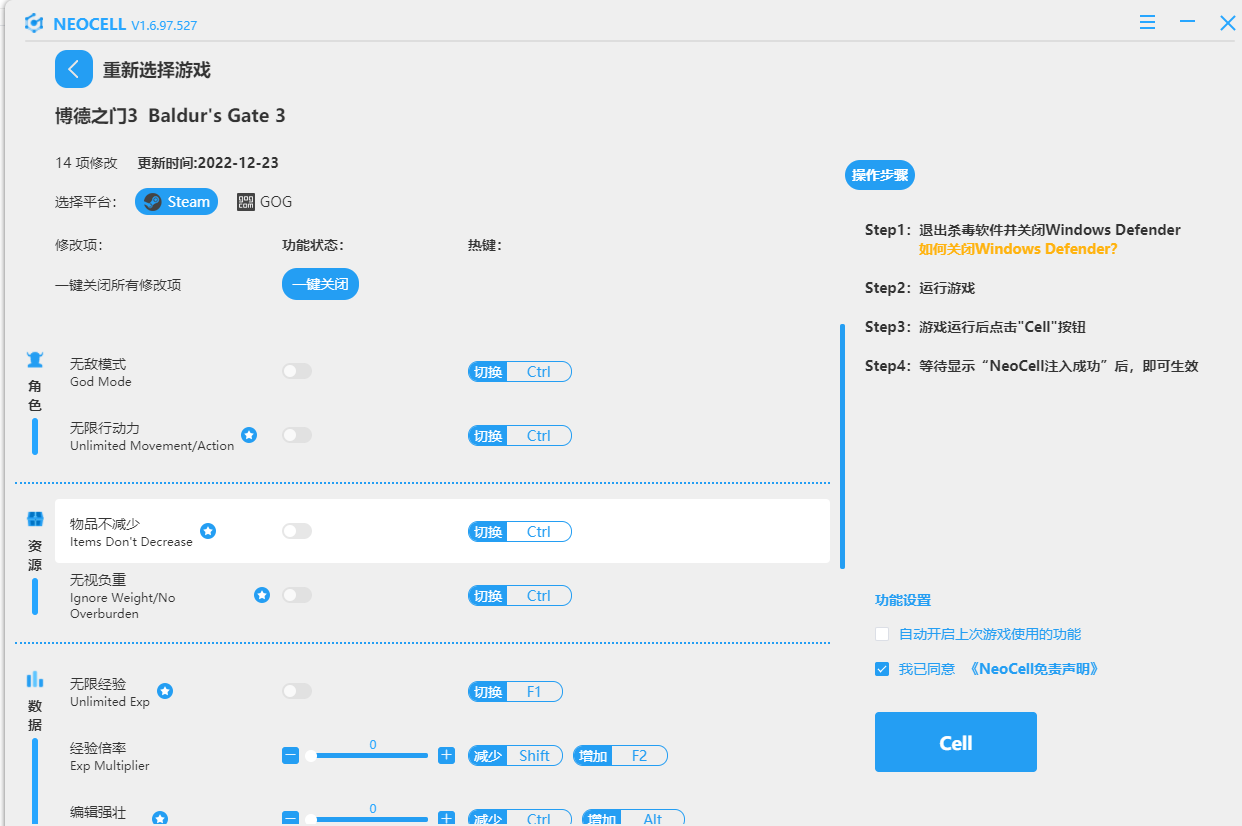Select the Steam platform
Image resolution: width=1242 pixels, height=826 pixels.
(176, 202)
